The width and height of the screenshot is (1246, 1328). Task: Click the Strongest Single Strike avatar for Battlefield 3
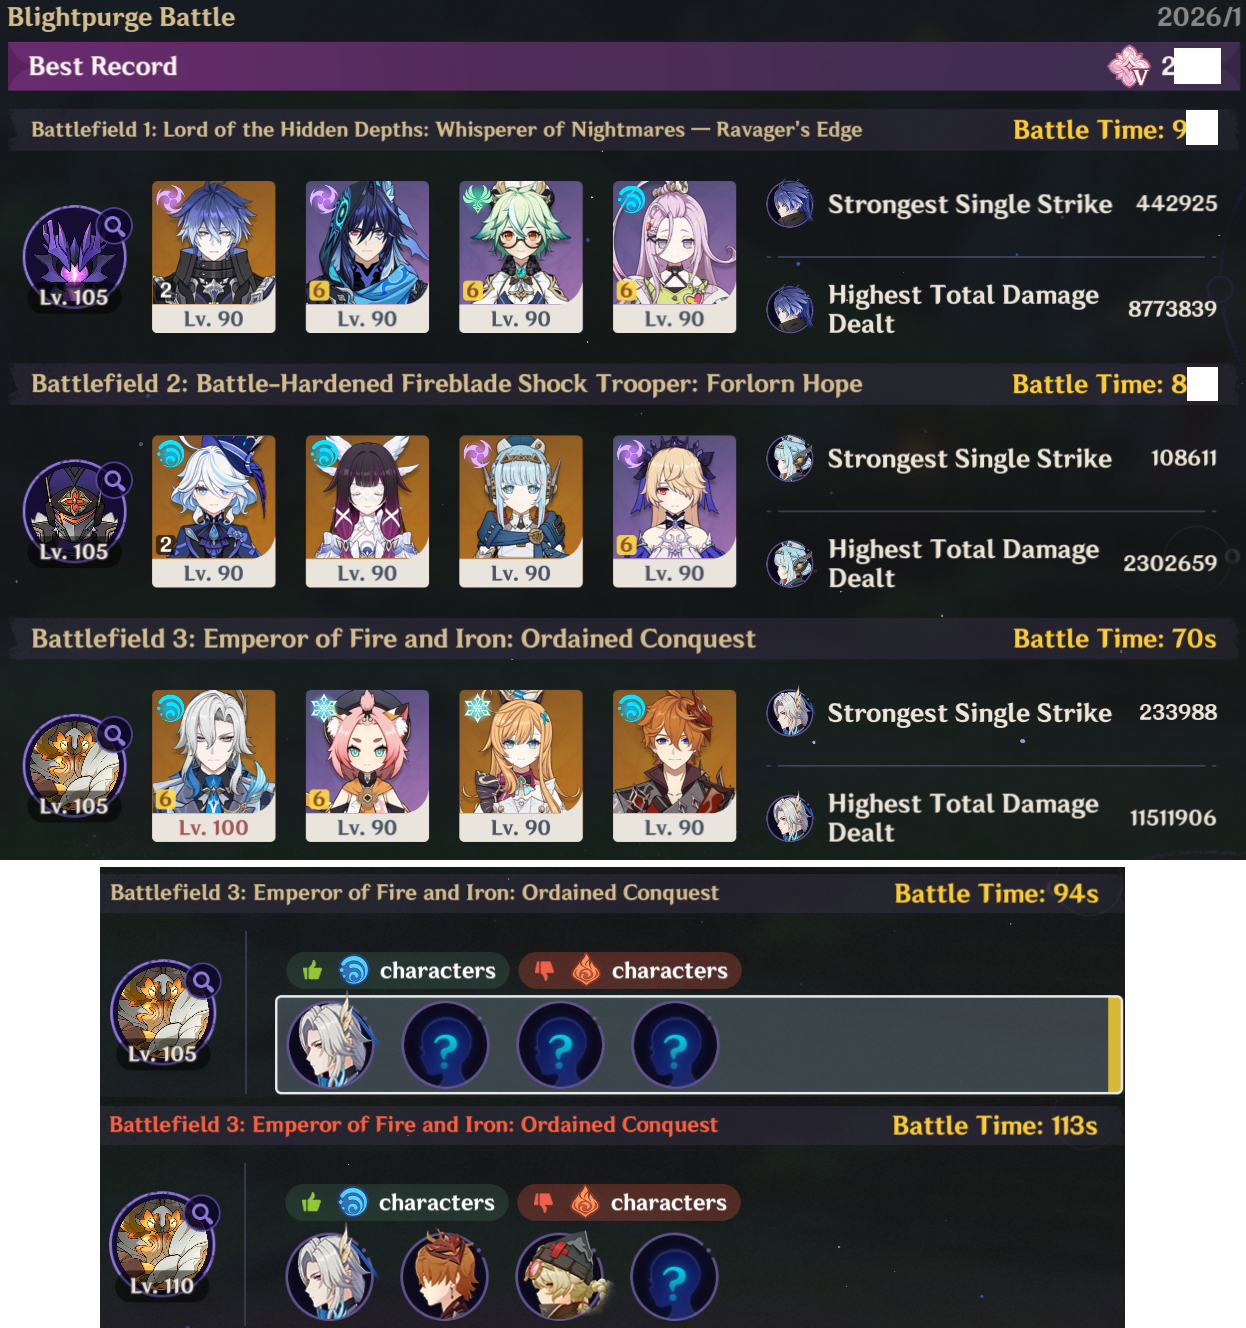[790, 713]
